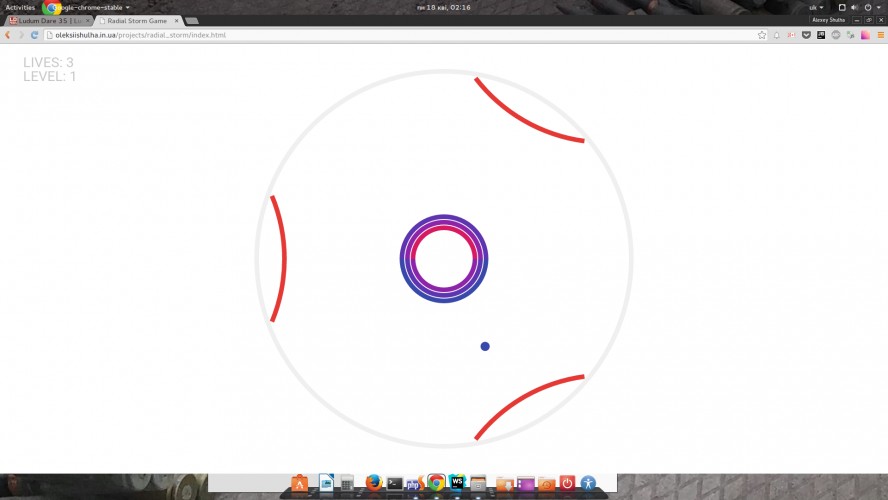Open the file cabinet app in dock

click(x=478, y=483)
